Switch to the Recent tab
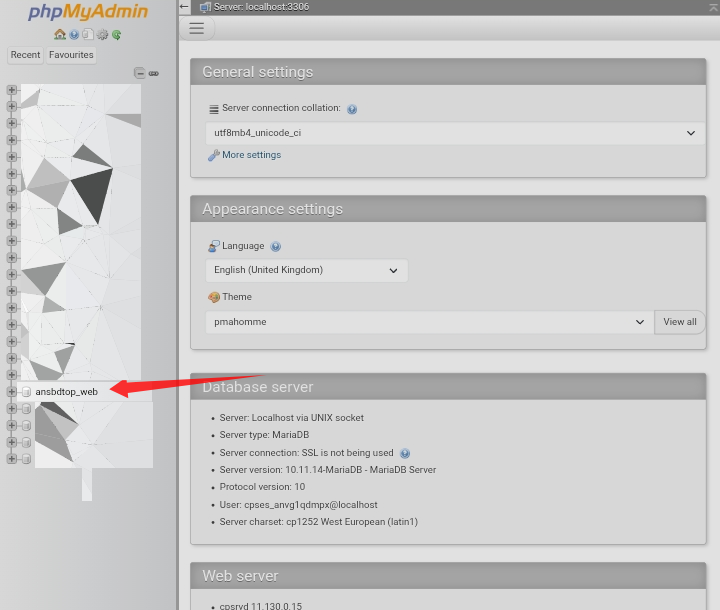The width and height of the screenshot is (720, 610). [x=25, y=55]
